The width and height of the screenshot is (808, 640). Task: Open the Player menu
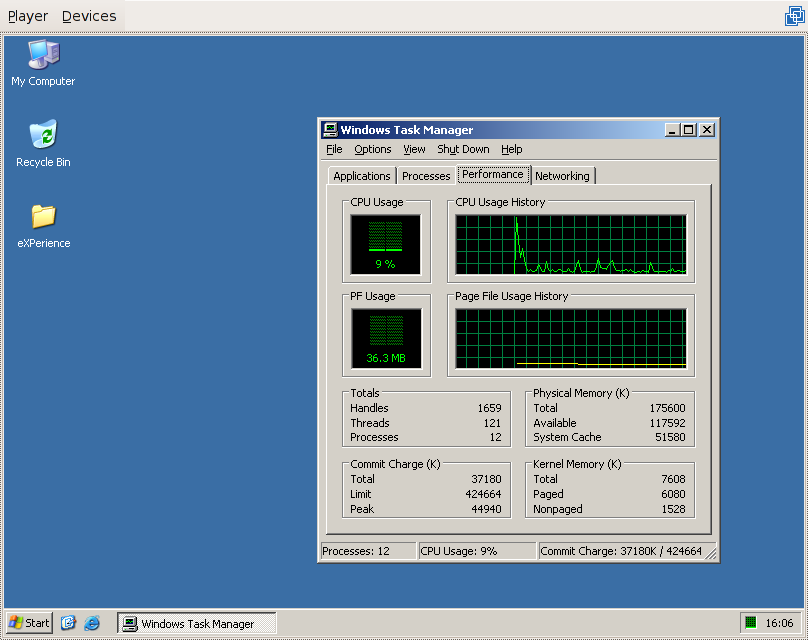click(x=28, y=16)
